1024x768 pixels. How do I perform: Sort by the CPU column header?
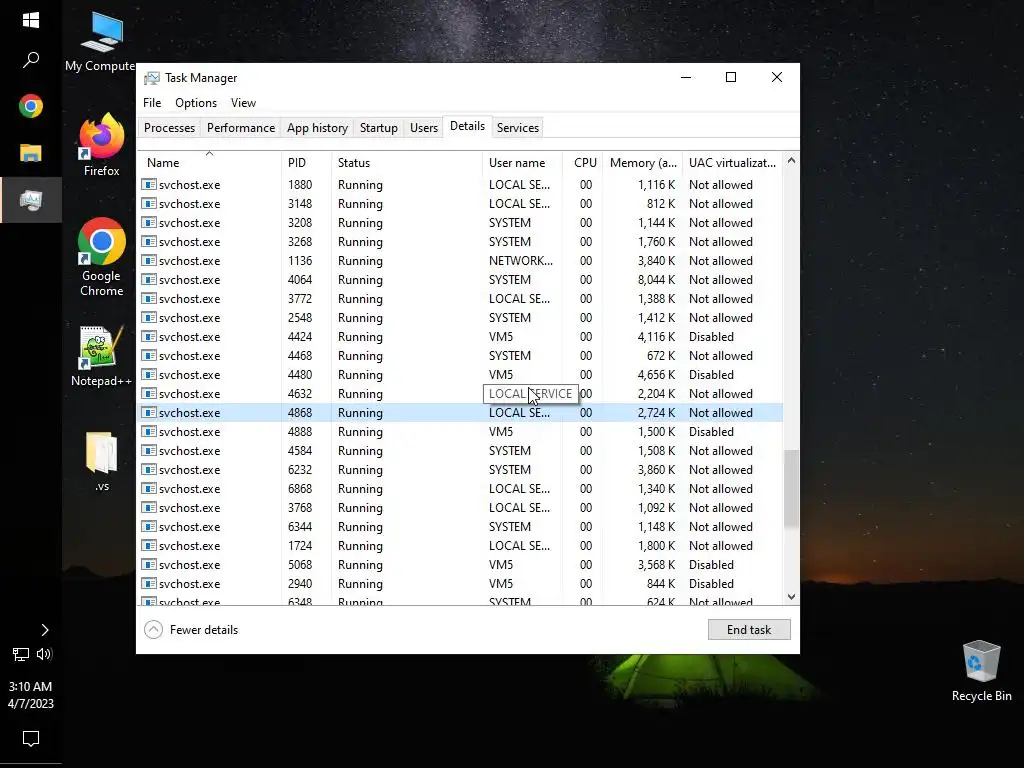(x=584, y=163)
